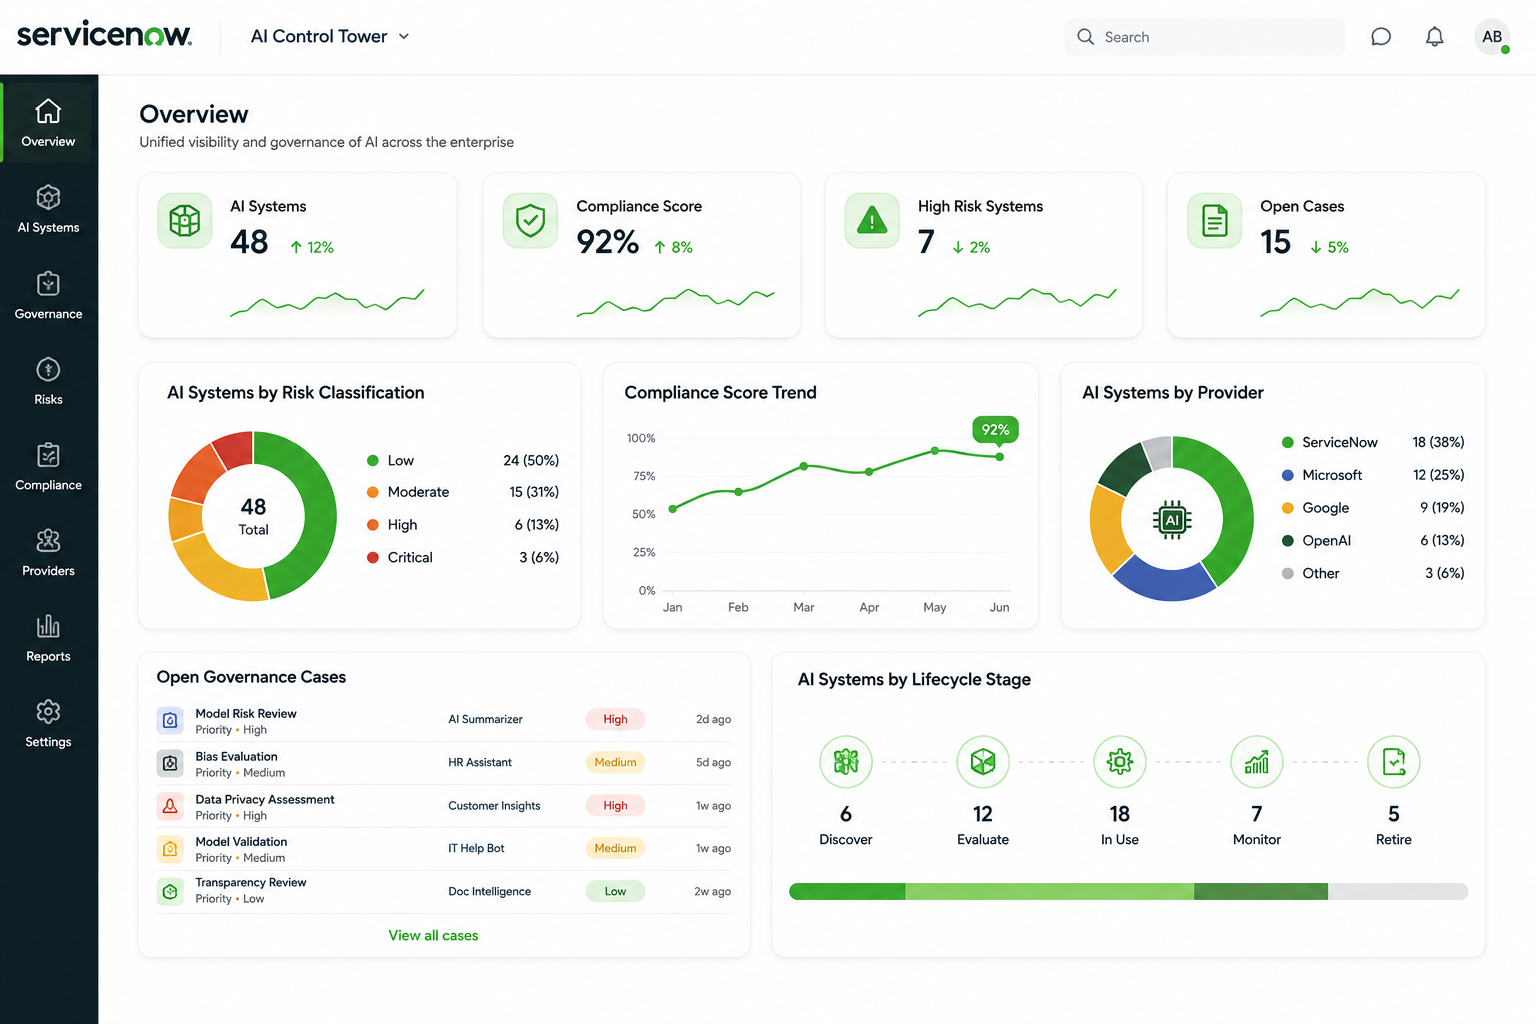Click the Microsoft provider legend dot
This screenshot has height=1024, width=1536.
click(1288, 475)
